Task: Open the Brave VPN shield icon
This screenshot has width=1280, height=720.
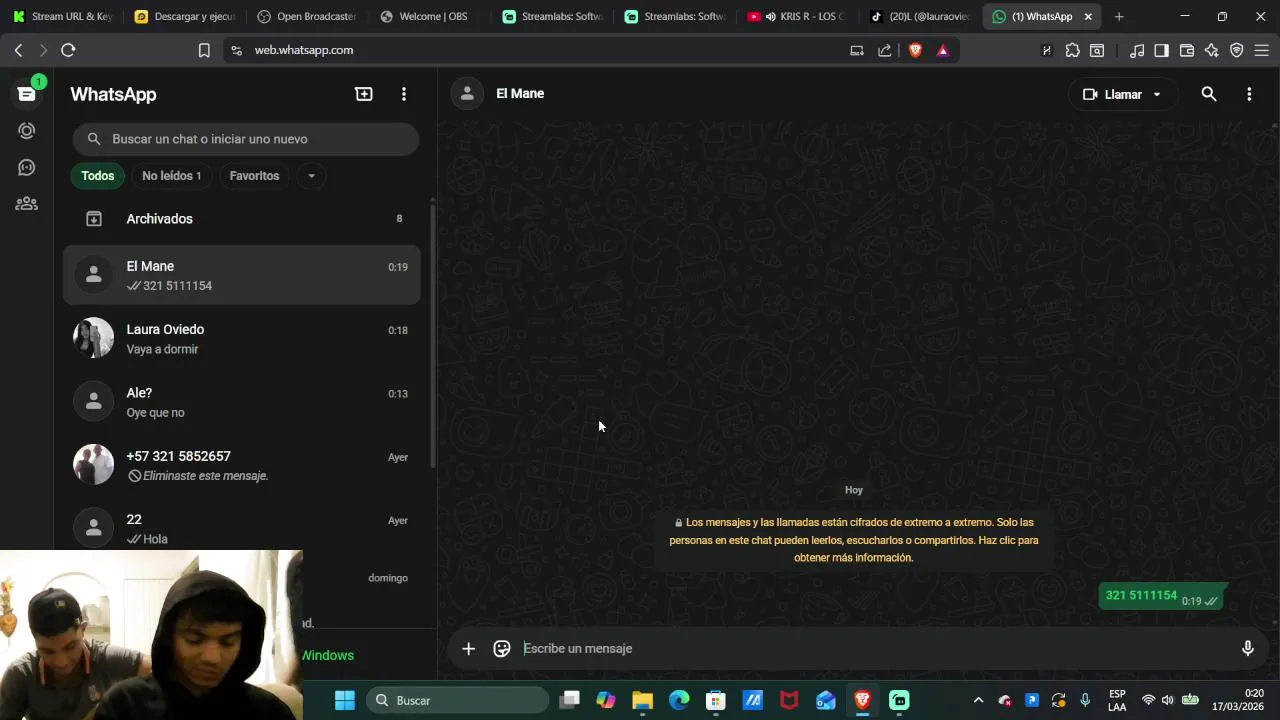Action: click(1237, 50)
